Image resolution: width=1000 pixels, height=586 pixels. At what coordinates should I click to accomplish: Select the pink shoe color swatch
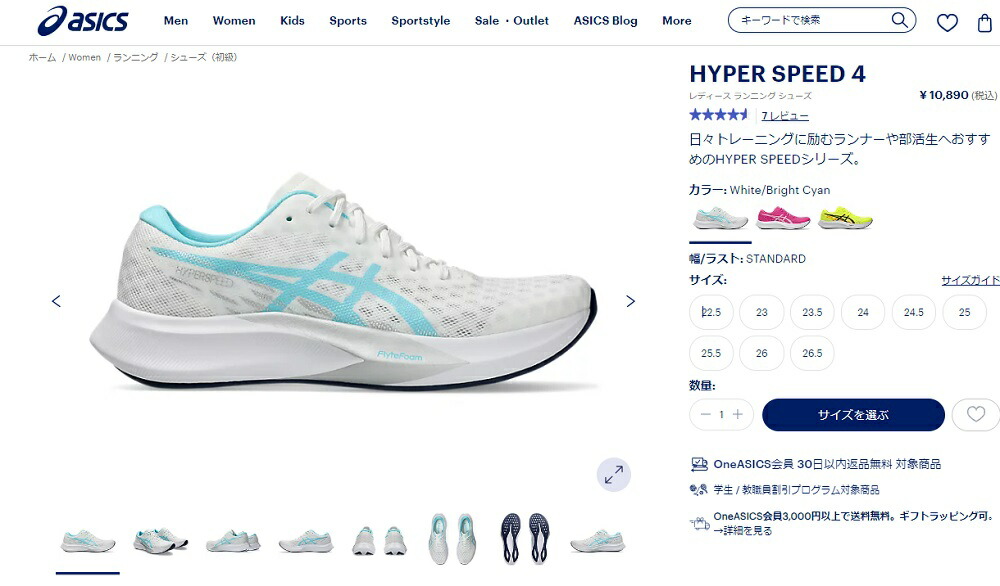(x=783, y=218)
